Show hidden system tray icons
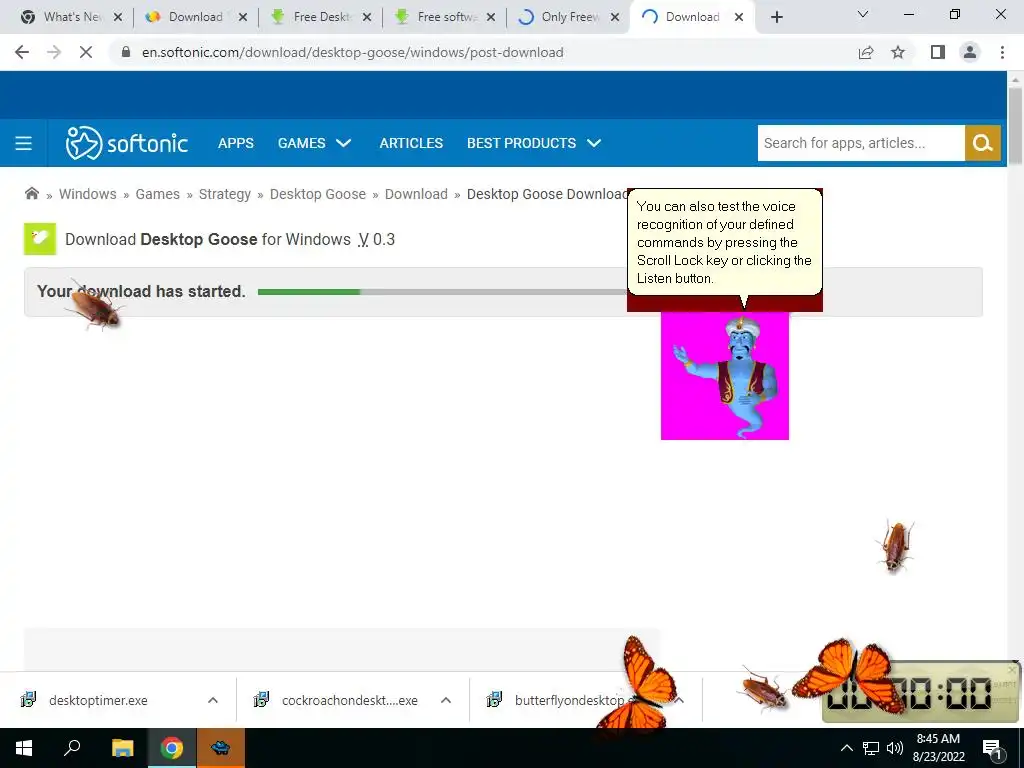 tap(846, 748)
